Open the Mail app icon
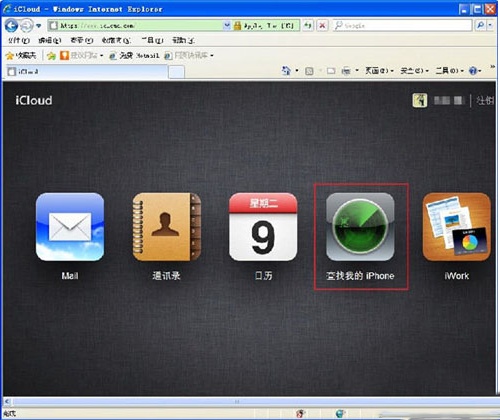 (x=70, y=227)
